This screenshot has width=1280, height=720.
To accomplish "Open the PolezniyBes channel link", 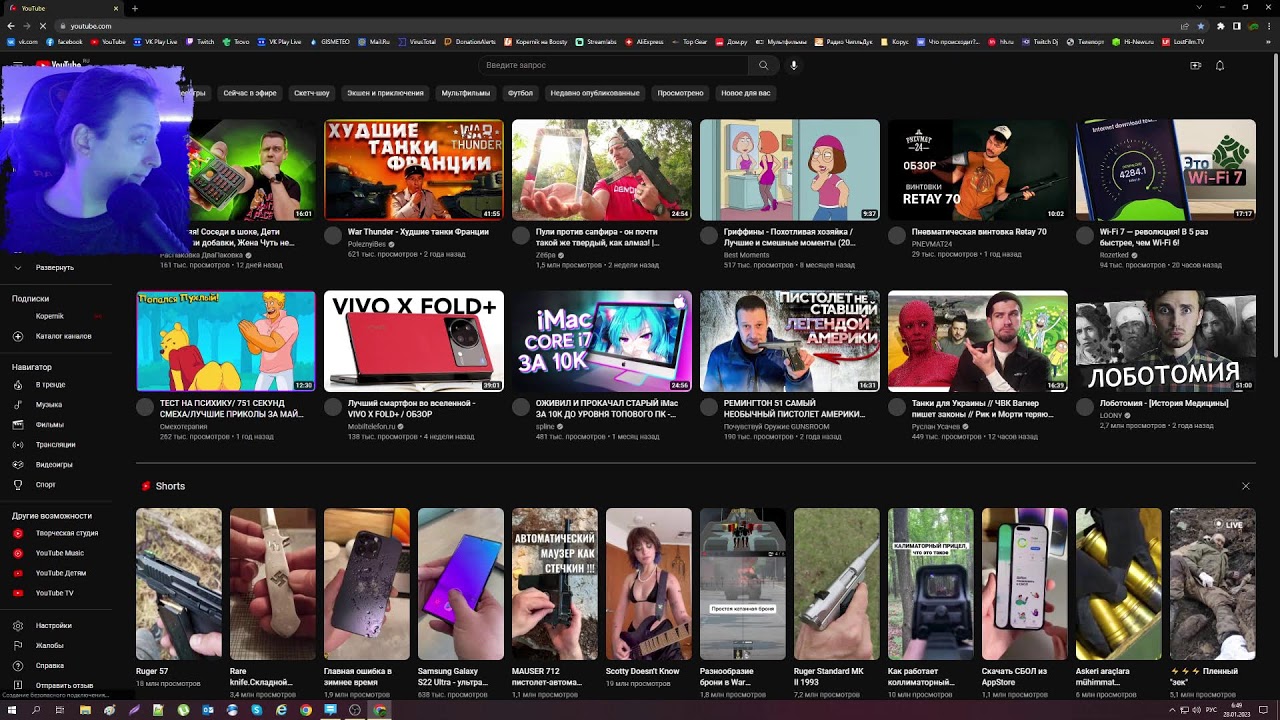I will 367,244.
